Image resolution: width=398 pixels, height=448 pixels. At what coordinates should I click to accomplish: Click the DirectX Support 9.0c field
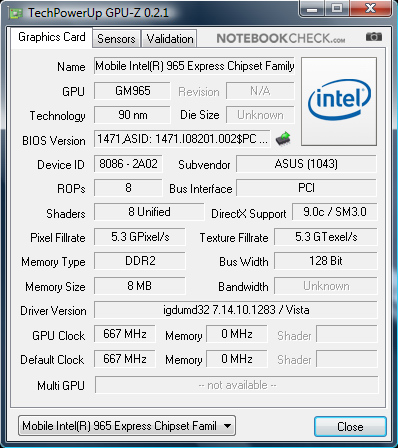point(335,212)
